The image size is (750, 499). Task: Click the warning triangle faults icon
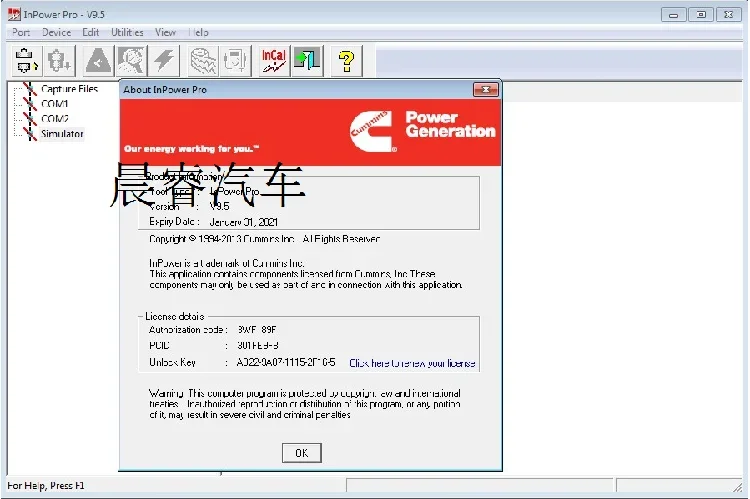[99, 61]
